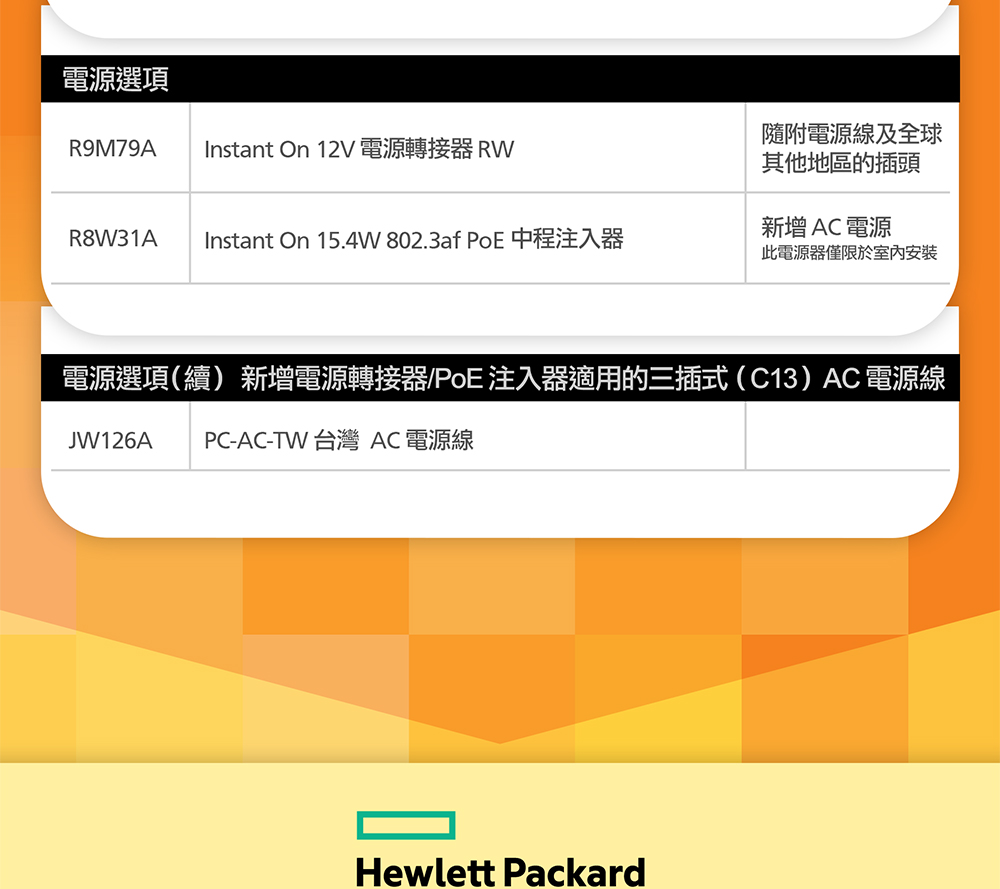Click the 隨附電源線及全球 note text
The height and width of the screenshot is (889, 1000).
click(x=851, y=134)
